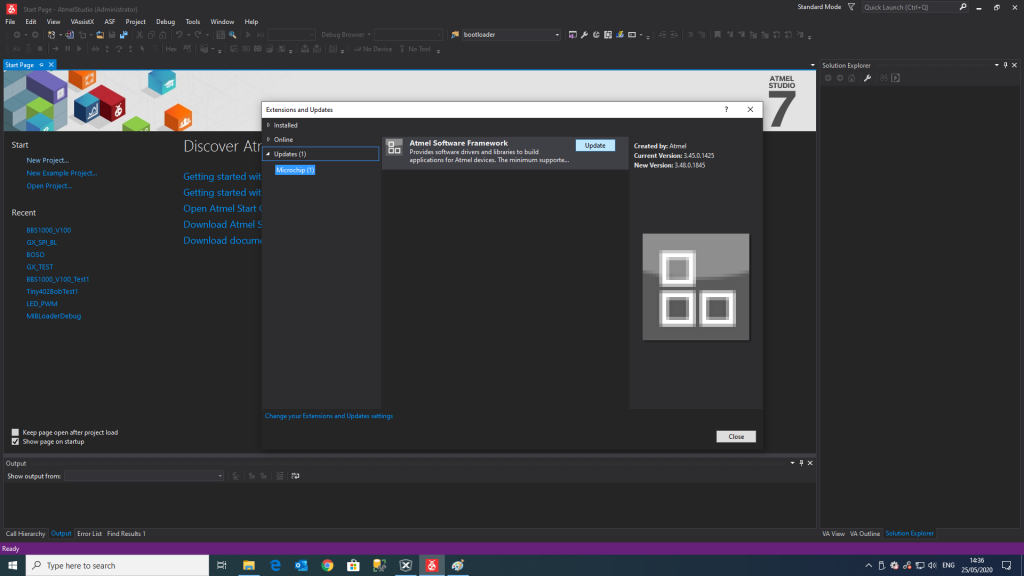Open recent project MIBLoaderDebug
1024x576 pixels.
point(54,316)
